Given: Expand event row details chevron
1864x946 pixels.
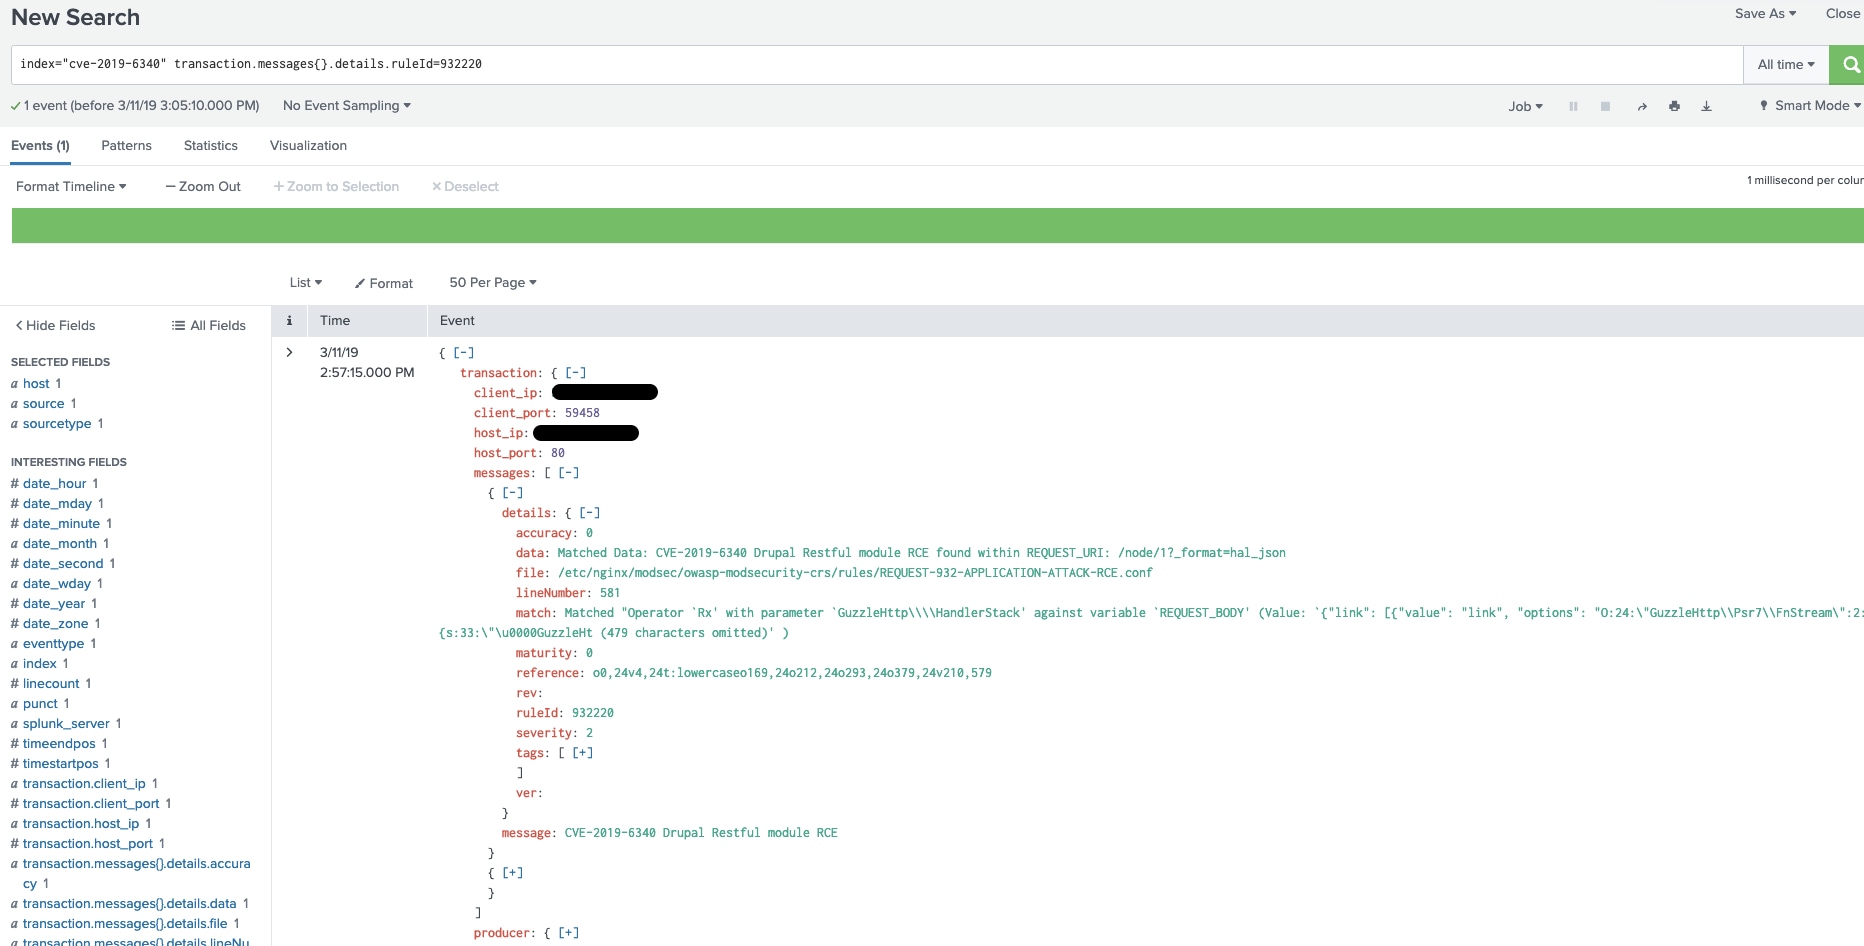Looking at the screenshot, I should 289,352.
